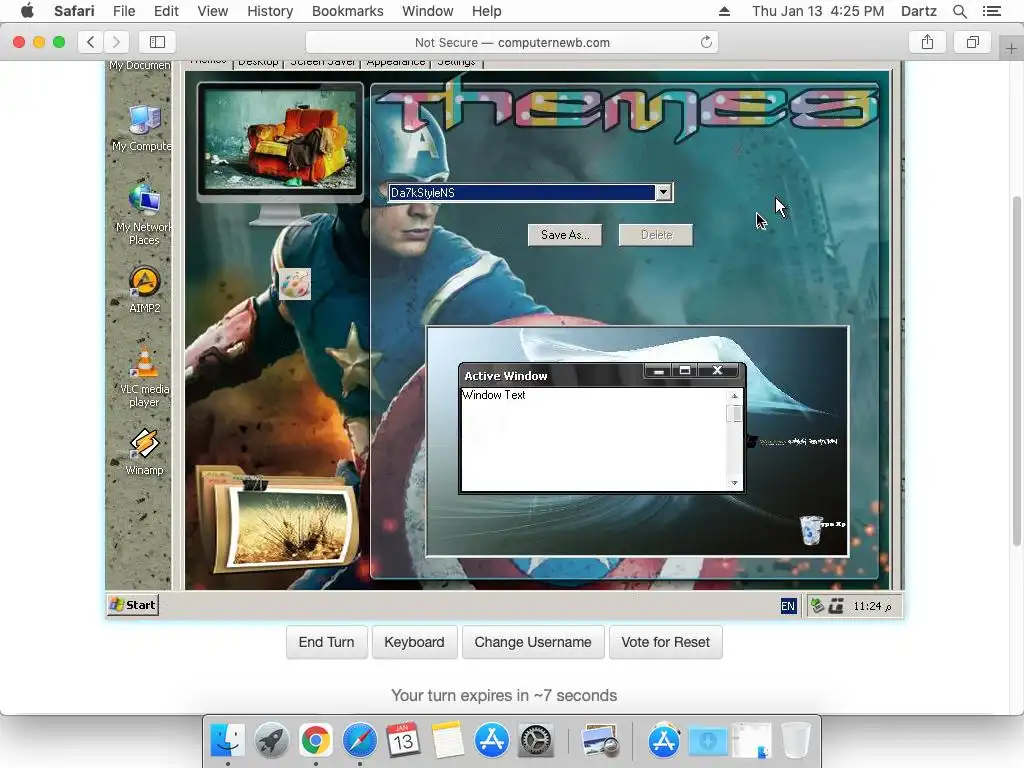
Task: Click the Safely Remove Hardware tray icon
Action: pos(817,605)
